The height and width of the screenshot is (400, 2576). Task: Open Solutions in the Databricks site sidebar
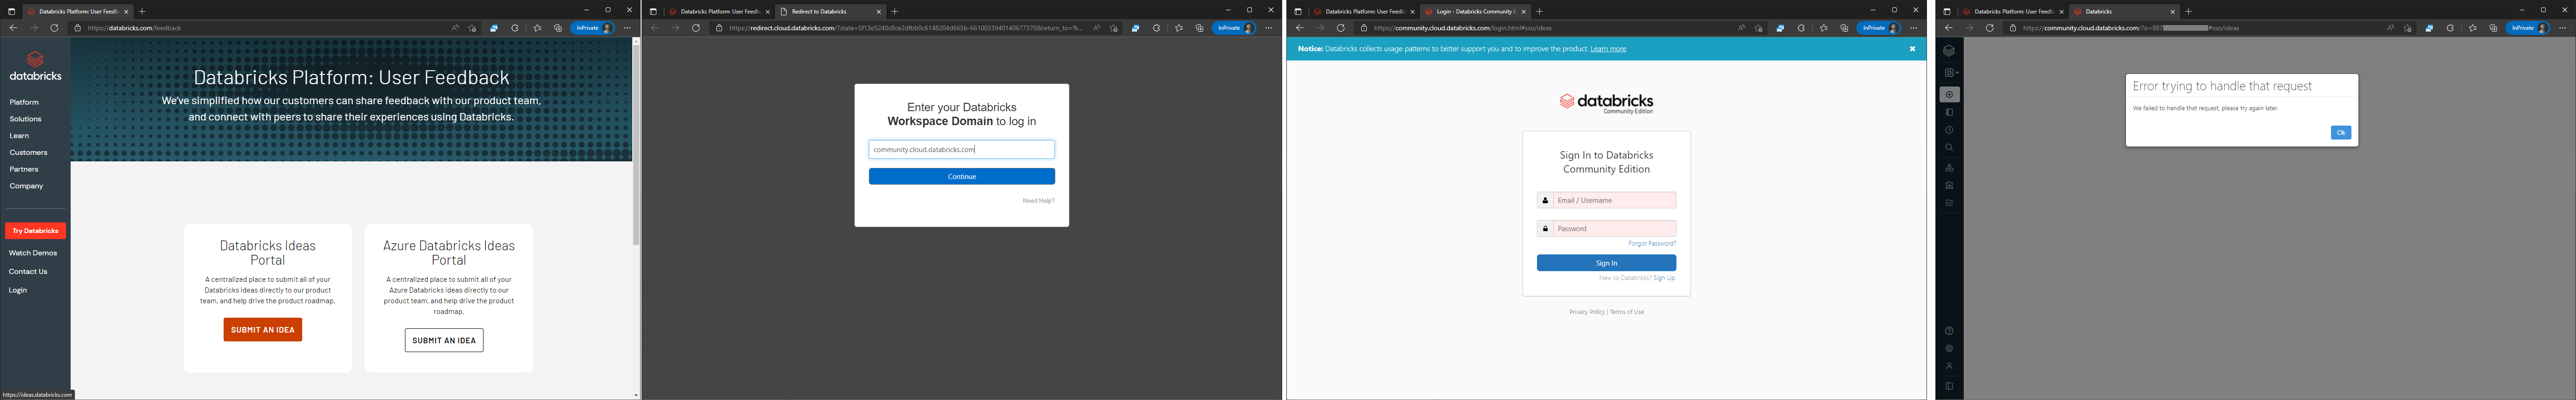[26, 119]
